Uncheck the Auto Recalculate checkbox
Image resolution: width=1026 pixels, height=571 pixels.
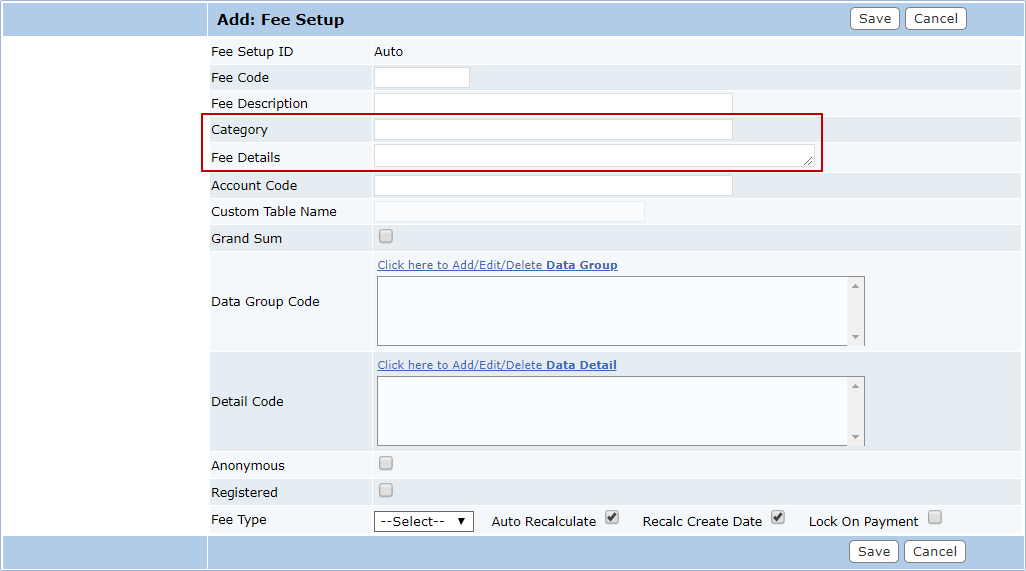[612, 518]
